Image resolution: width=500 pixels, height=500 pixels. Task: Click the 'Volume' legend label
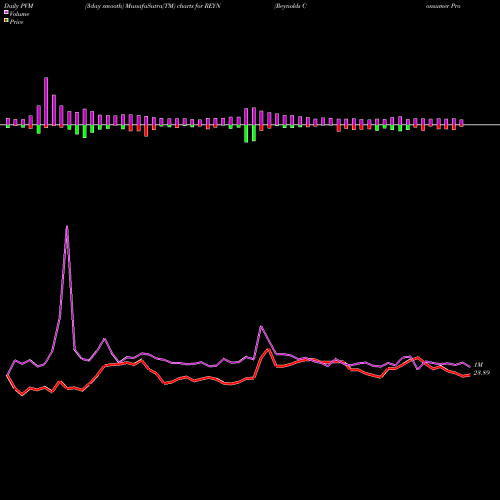[x=19, y=14]
